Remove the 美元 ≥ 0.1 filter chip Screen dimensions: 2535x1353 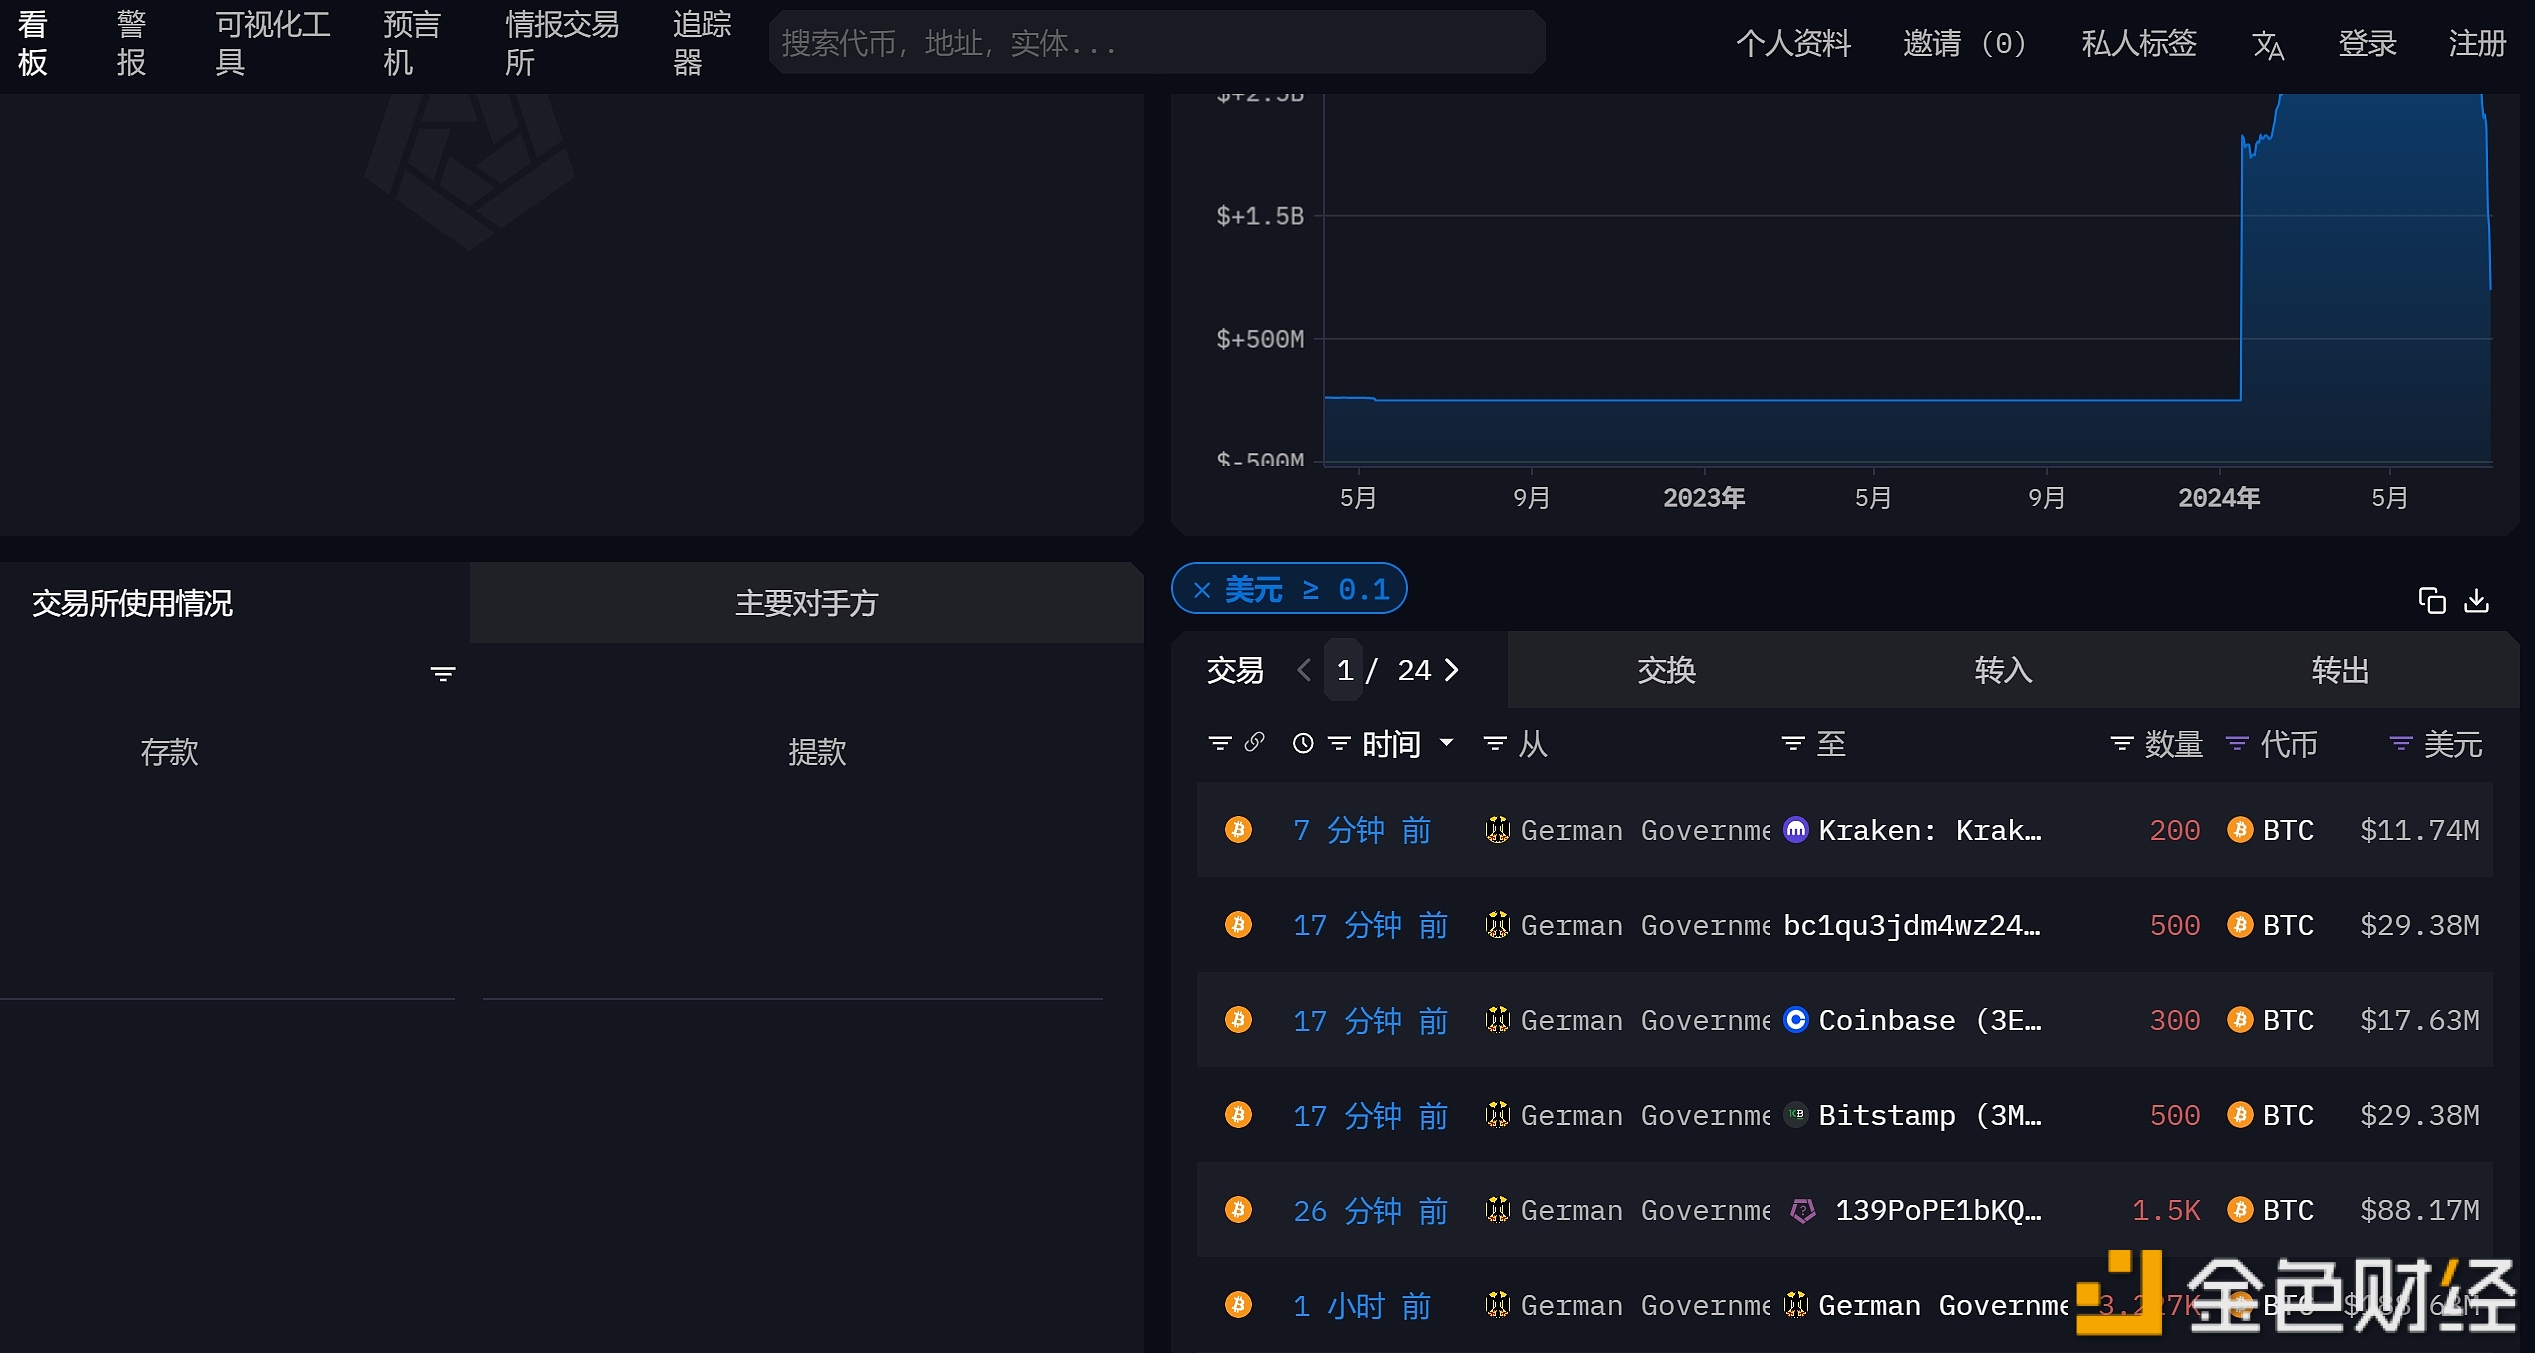(x=1202, y=590)
